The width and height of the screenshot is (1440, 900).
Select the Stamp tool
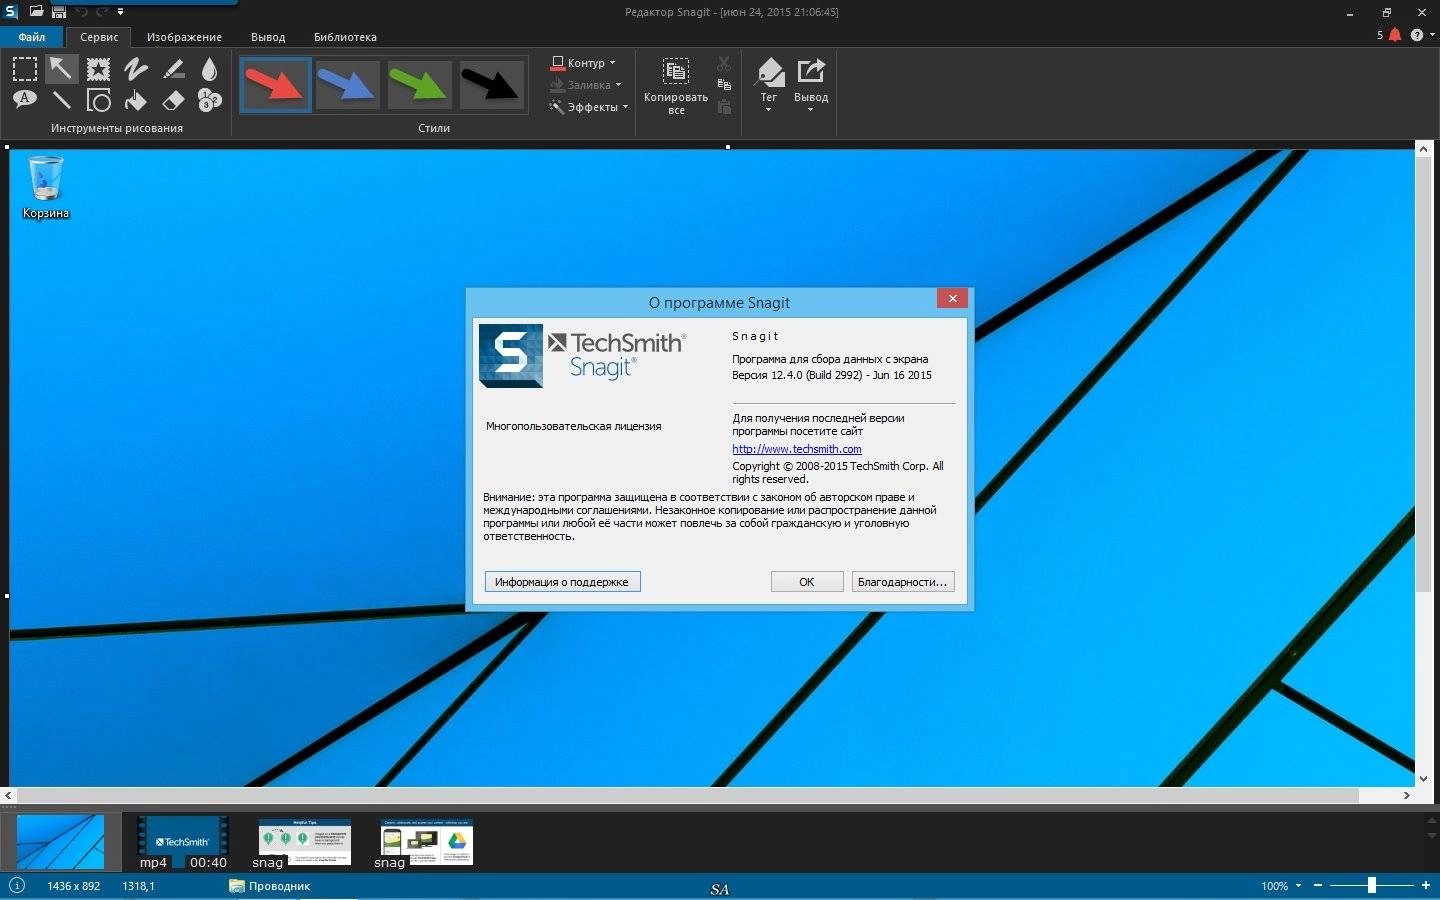pyautogui.click(x=98, y=68)
